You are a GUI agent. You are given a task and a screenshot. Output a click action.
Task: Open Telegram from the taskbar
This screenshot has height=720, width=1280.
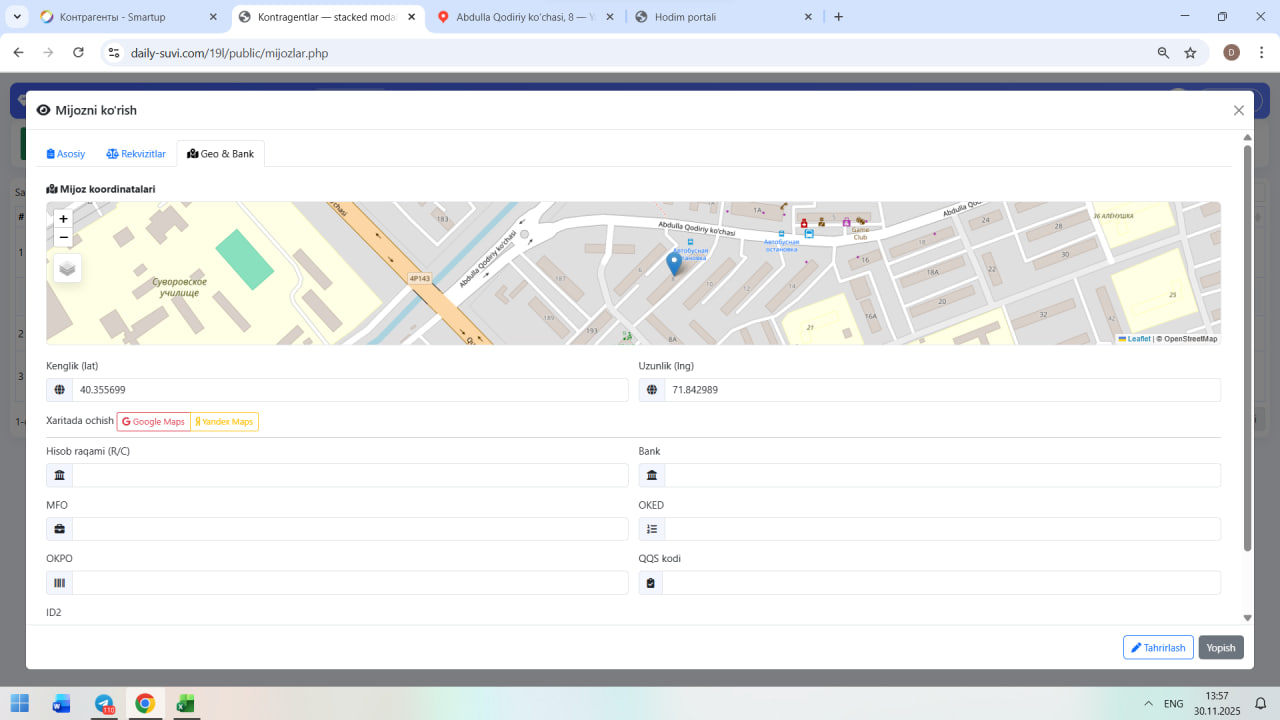point(104,703)
